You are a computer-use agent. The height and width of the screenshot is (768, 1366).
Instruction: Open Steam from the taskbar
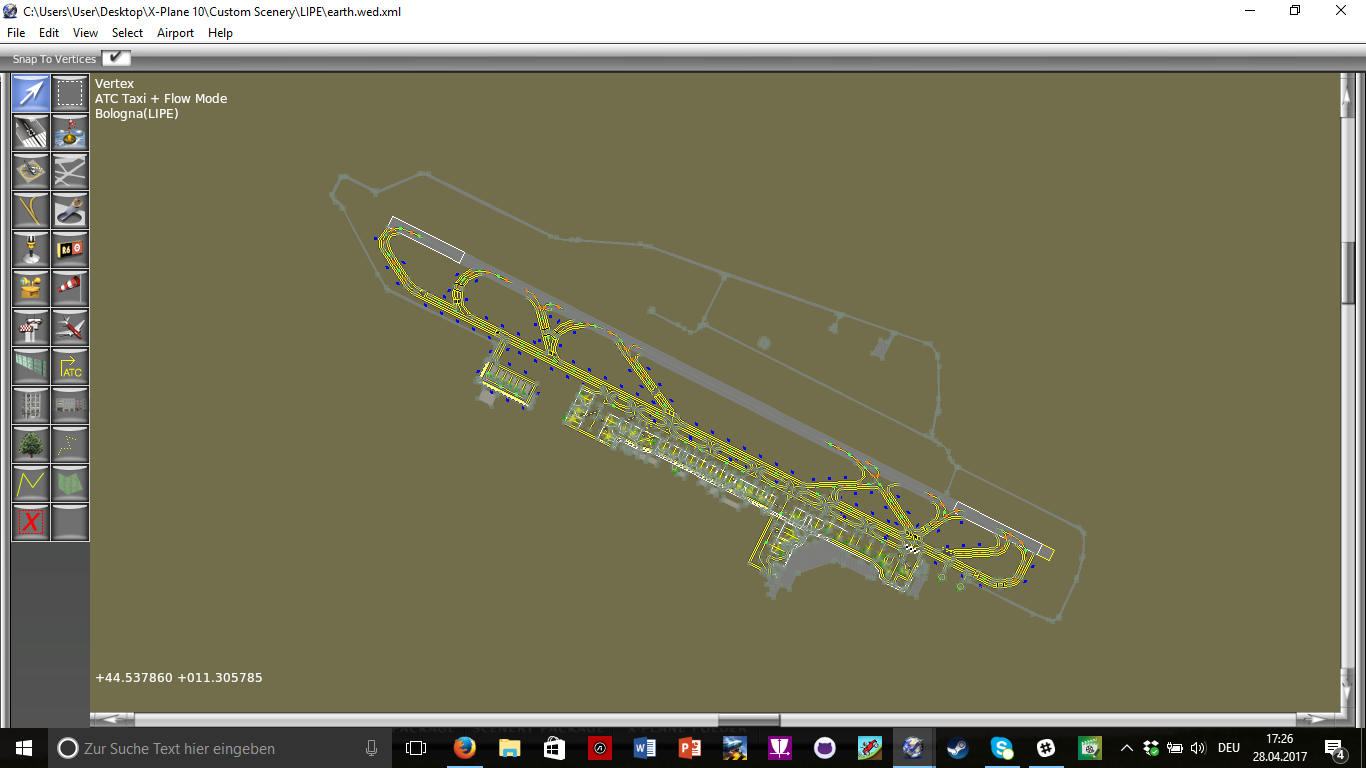[957, 748]
